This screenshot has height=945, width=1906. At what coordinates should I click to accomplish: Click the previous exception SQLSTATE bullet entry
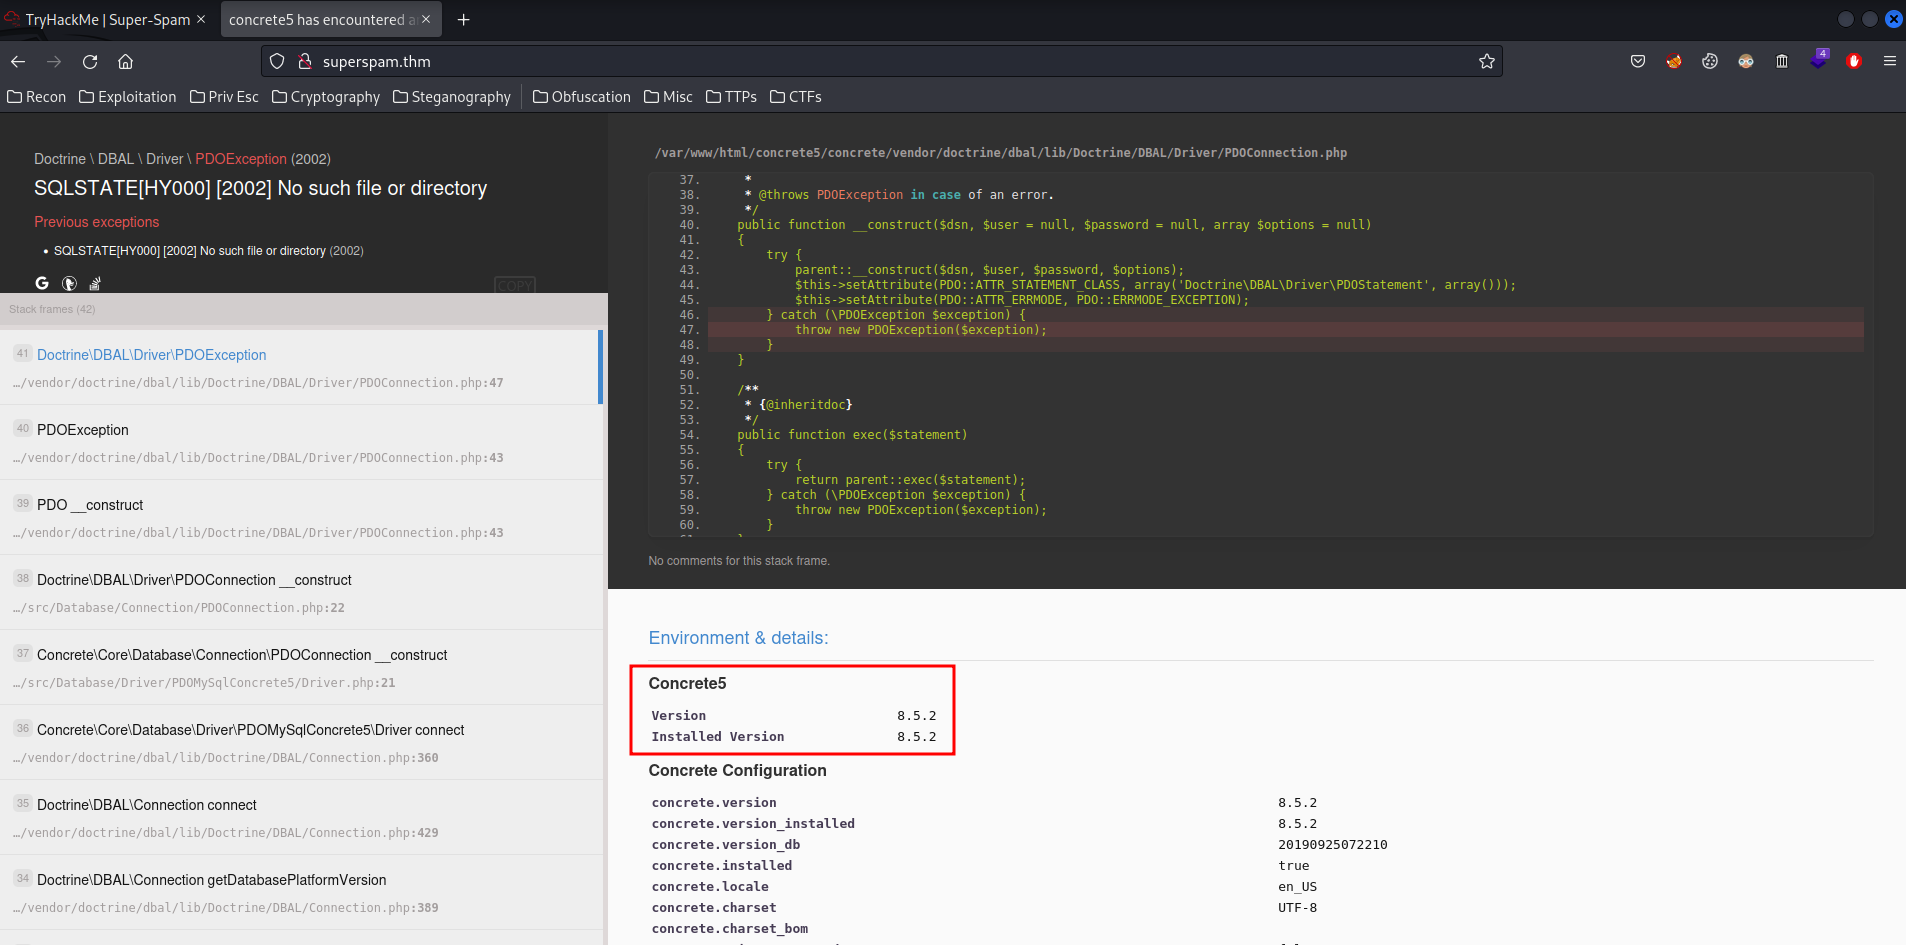pyautogui.click(x=208, y=251)
